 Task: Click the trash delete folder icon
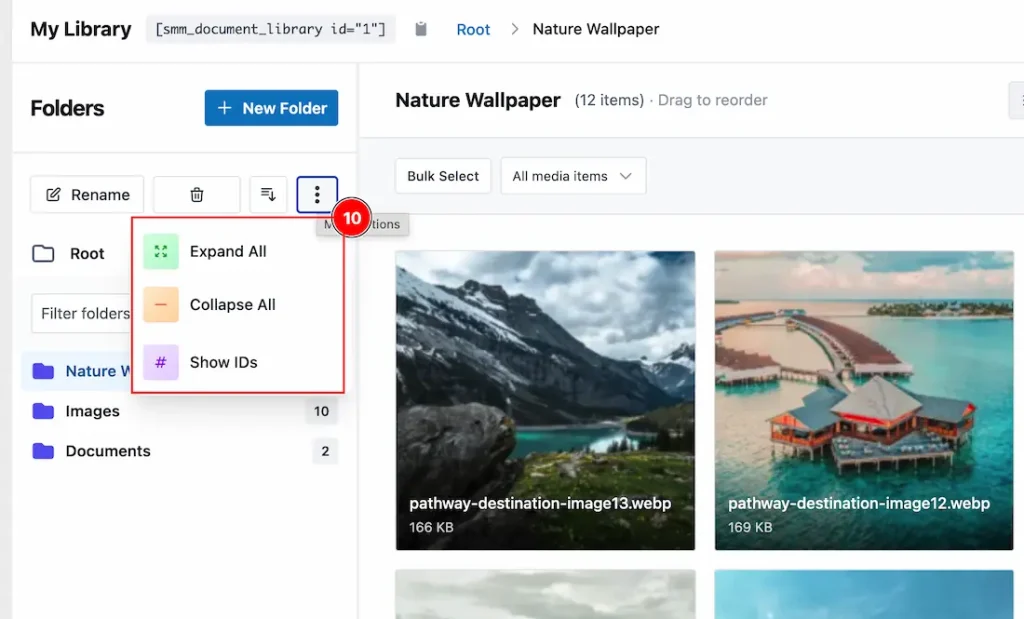197,195
